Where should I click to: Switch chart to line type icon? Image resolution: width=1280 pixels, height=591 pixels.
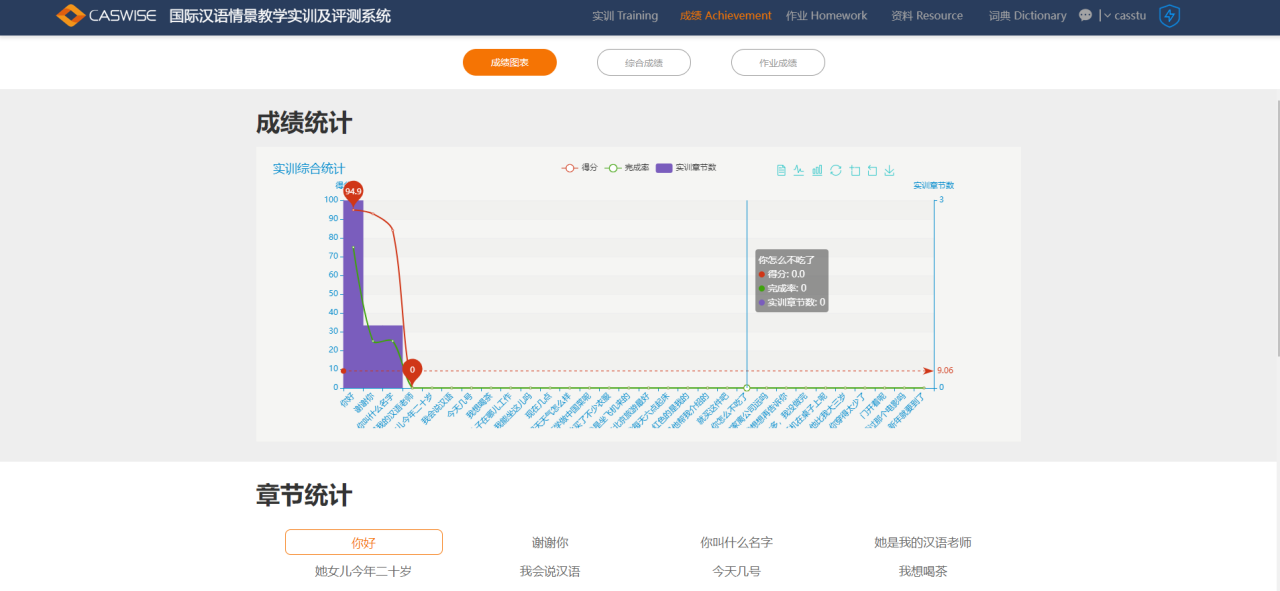tap(799, 170)
